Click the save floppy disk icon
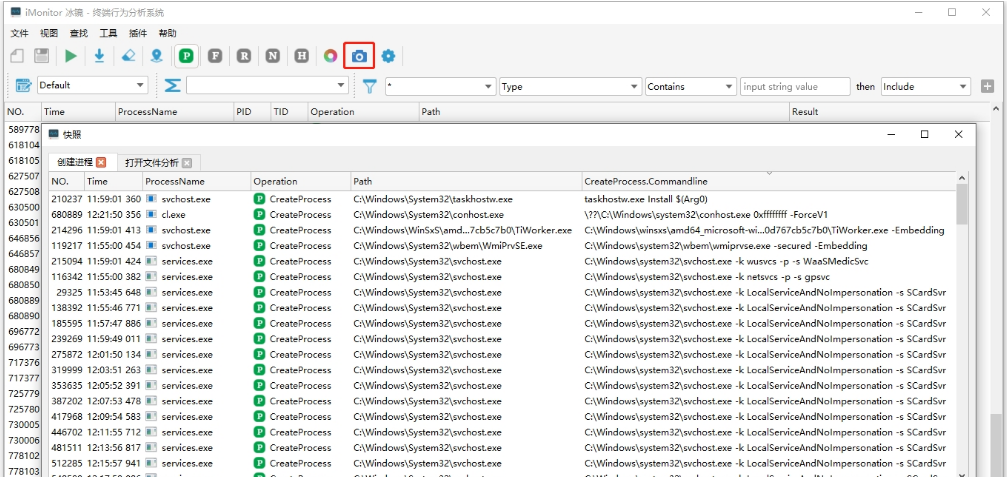This screenshot has width=1007, height=477. [x=42, y=56]
